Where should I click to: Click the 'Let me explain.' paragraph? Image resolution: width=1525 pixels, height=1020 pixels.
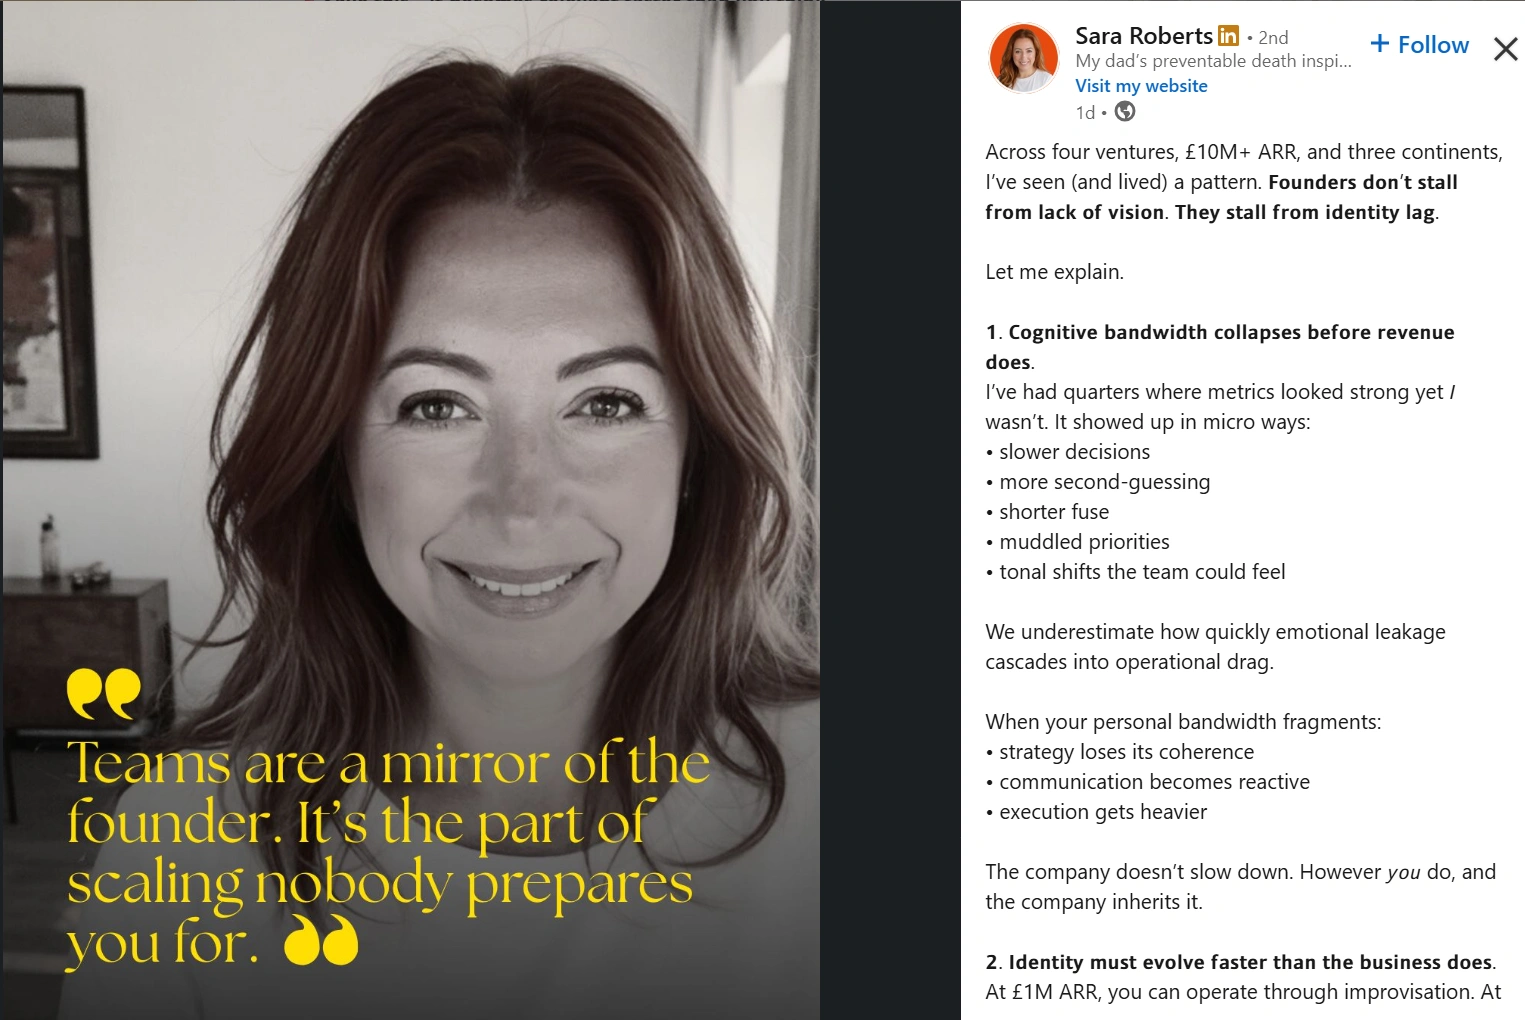pos(1054,272)
